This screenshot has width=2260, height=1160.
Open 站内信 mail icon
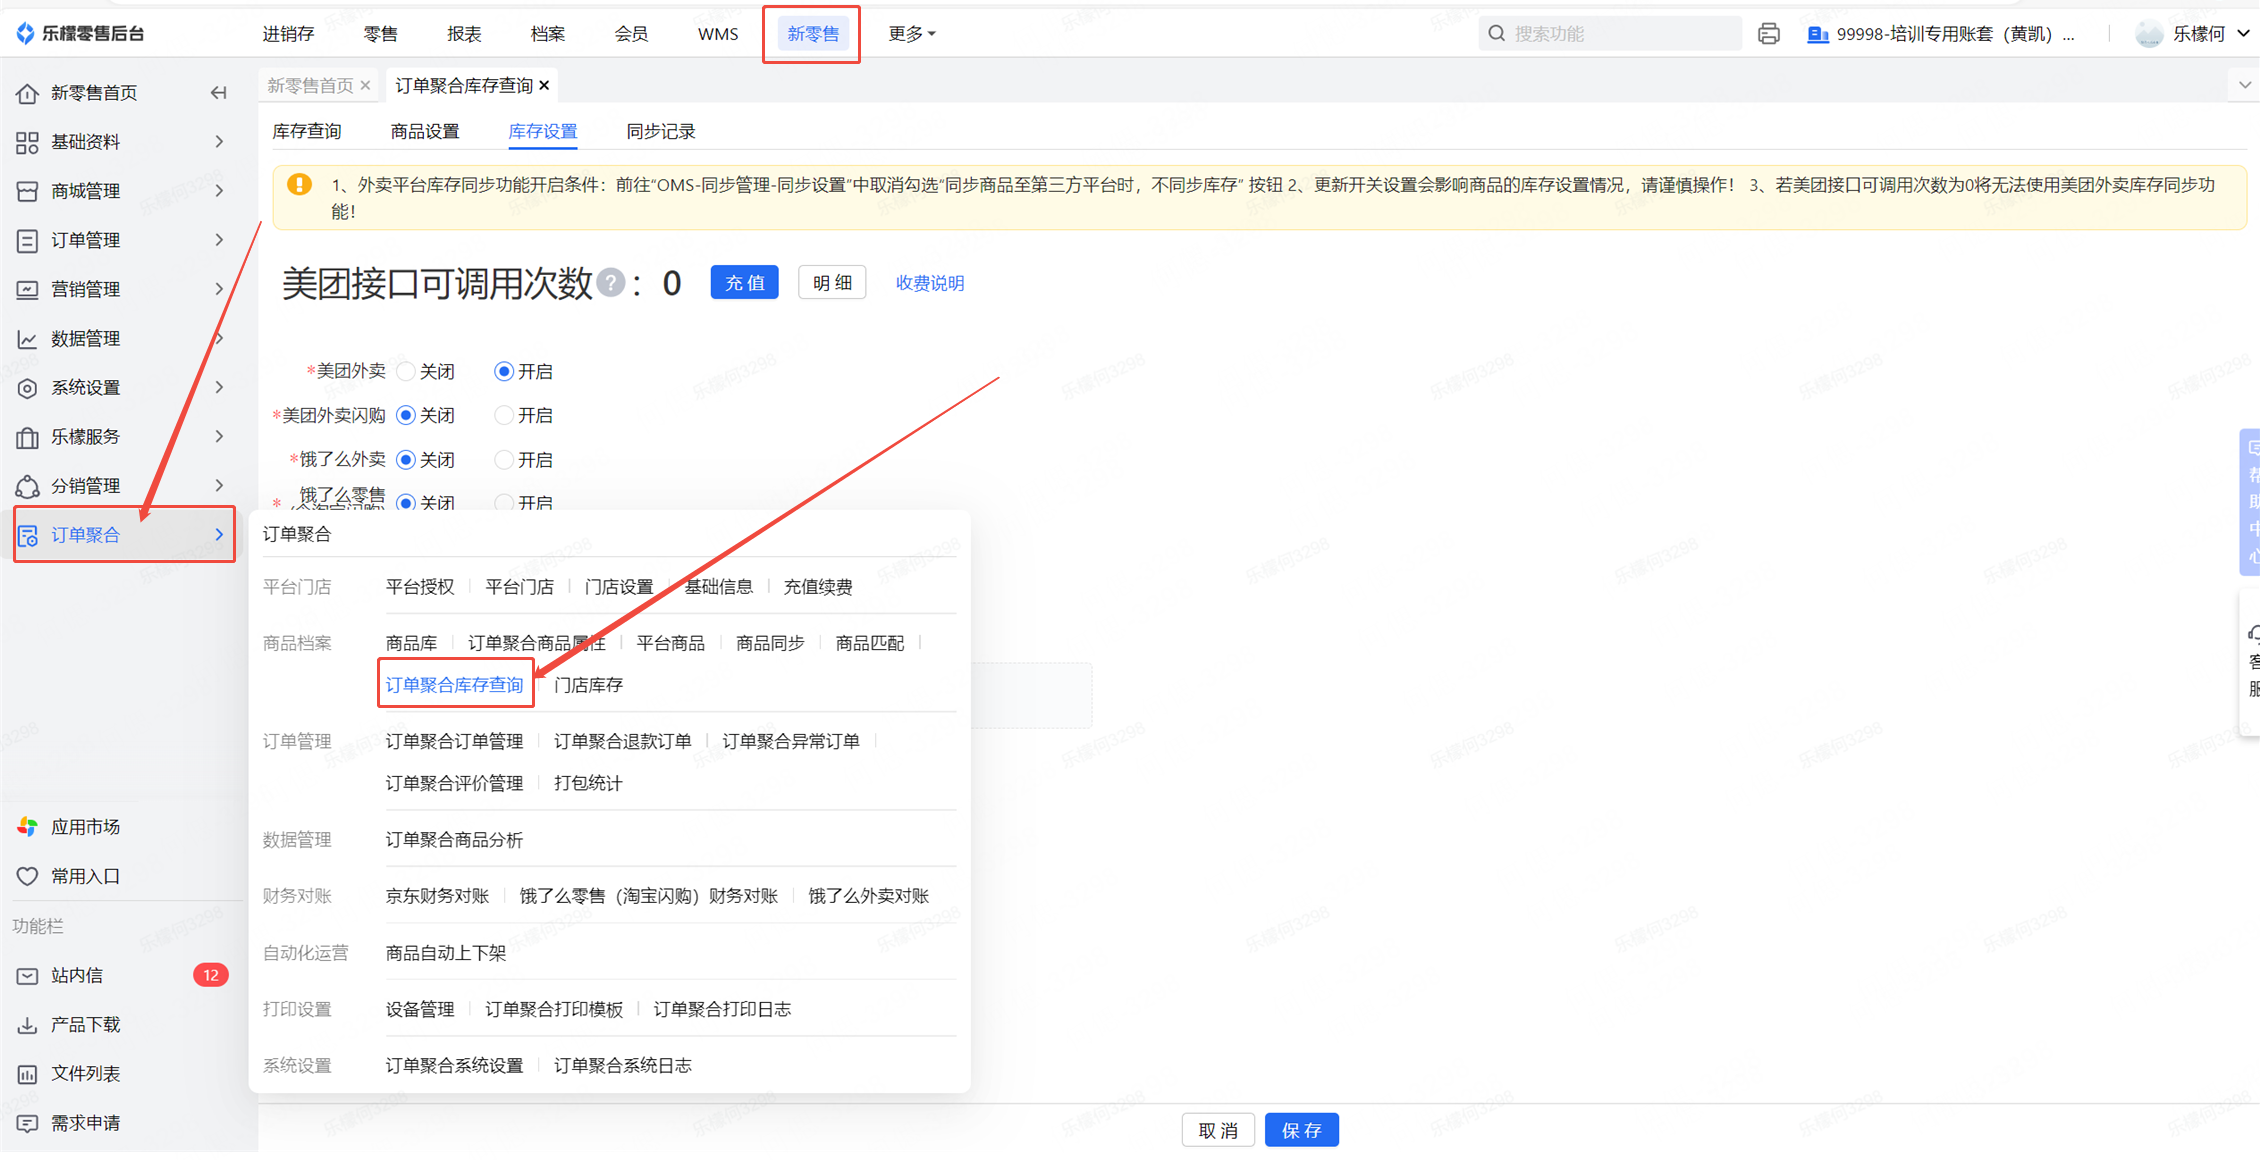coord(28,975)
